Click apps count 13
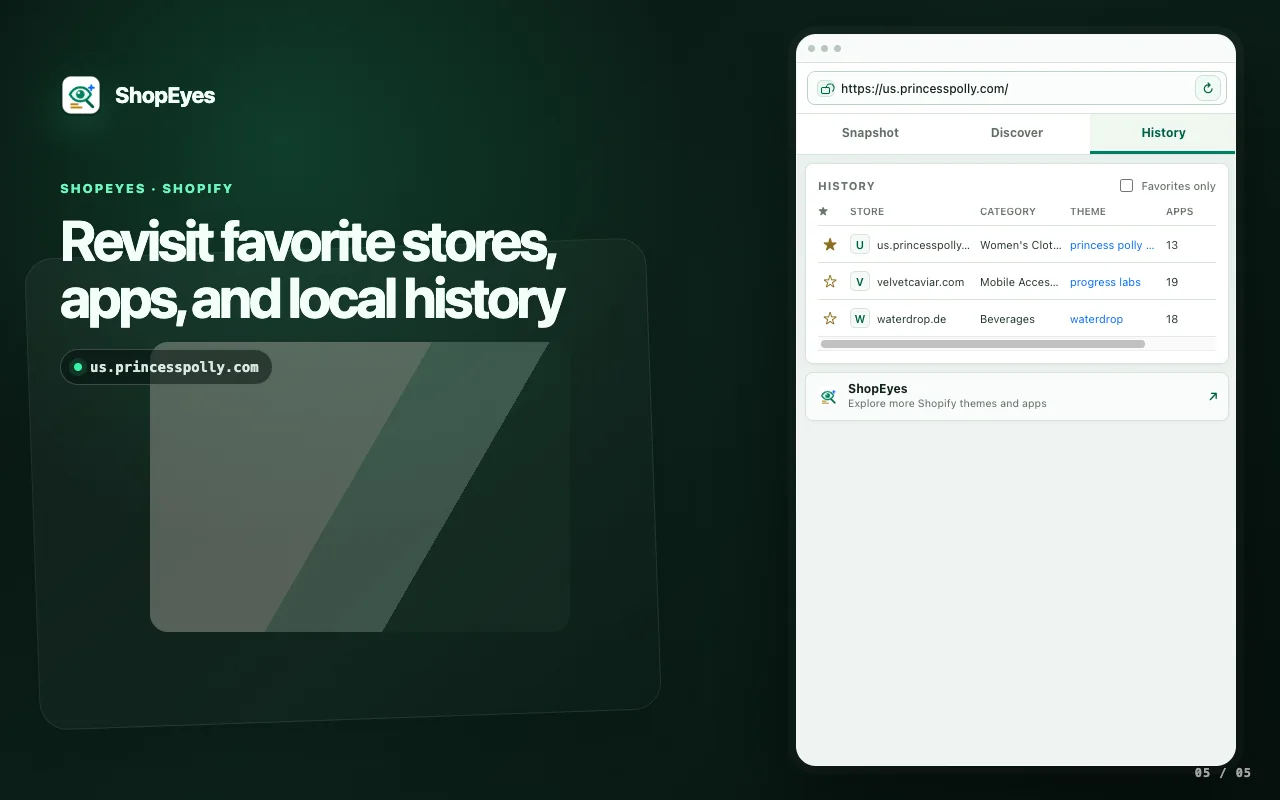Screen dimensions: 1280x800 (x=1172, y=245)
